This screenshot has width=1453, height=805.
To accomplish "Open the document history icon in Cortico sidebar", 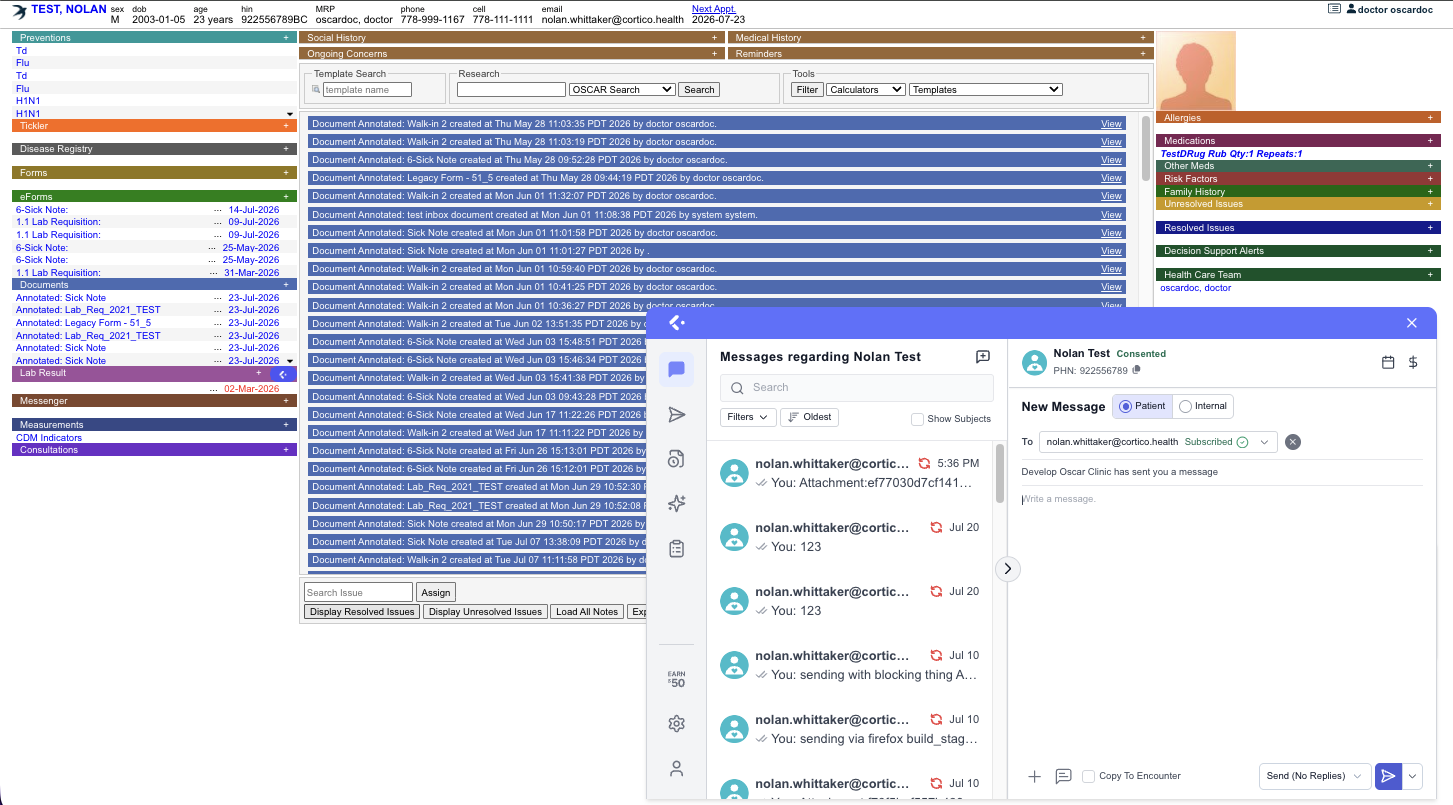I will point(676,459).
